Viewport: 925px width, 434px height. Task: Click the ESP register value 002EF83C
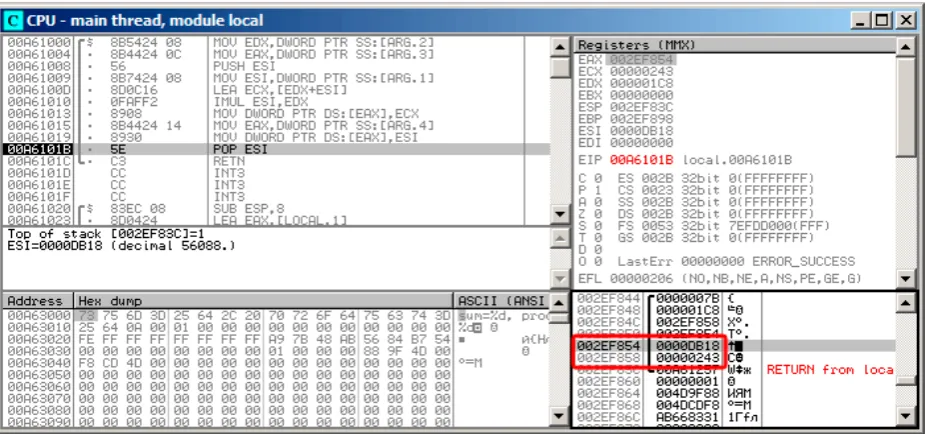[642, 107]
